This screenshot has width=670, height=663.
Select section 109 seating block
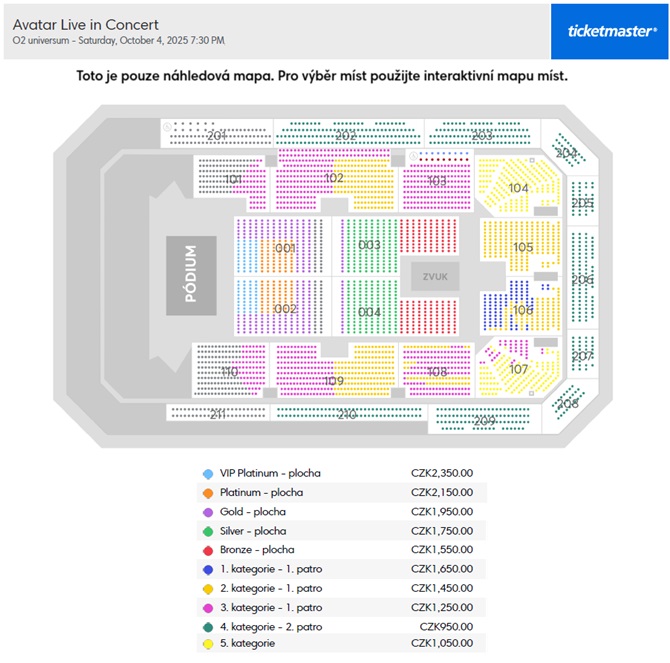[335, 370]
